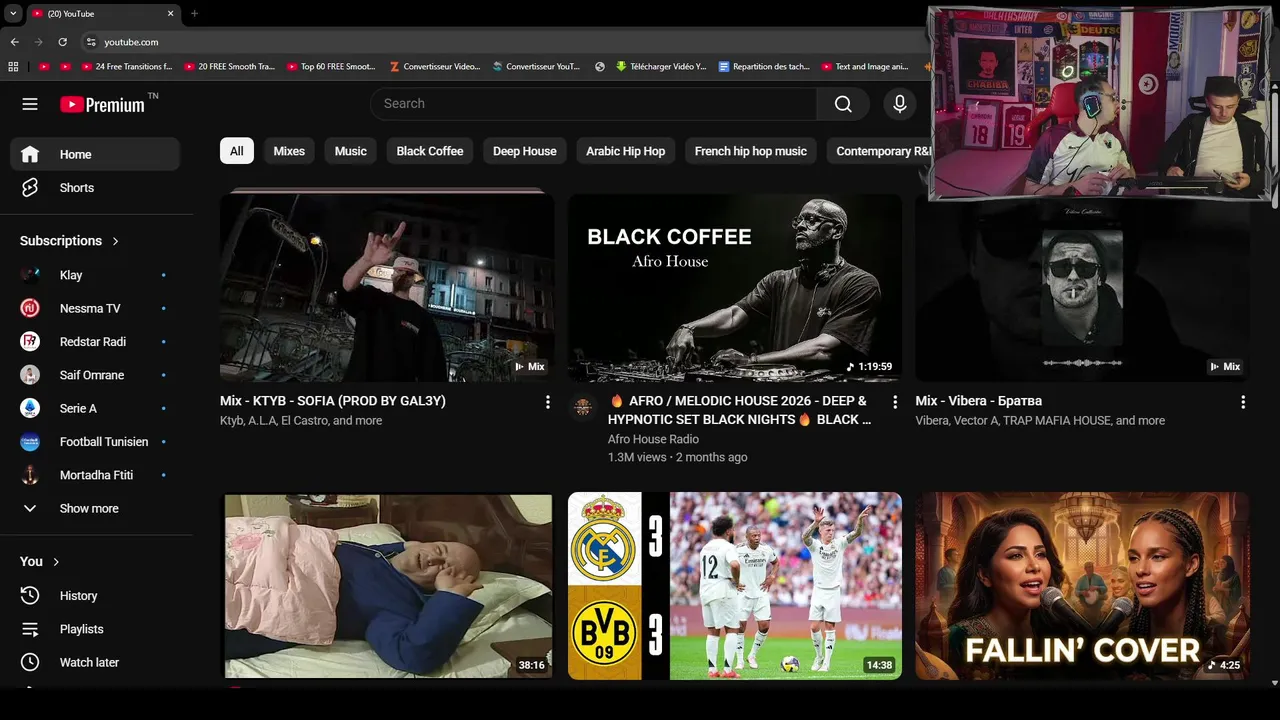
Task: Select the Arabic Hip Hop chip
Action: pos(626,151)
